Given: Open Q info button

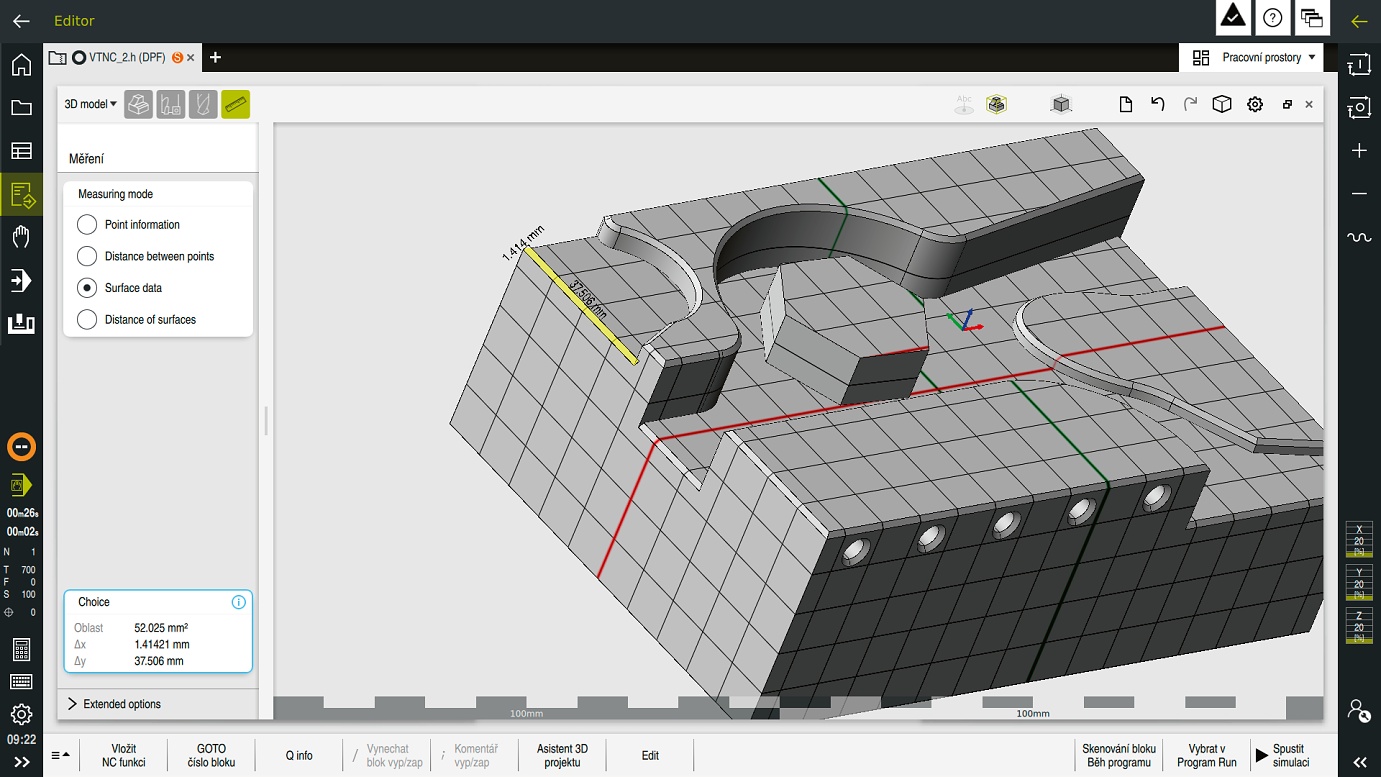Looking at the screenshot, I should tap(299, 755).
